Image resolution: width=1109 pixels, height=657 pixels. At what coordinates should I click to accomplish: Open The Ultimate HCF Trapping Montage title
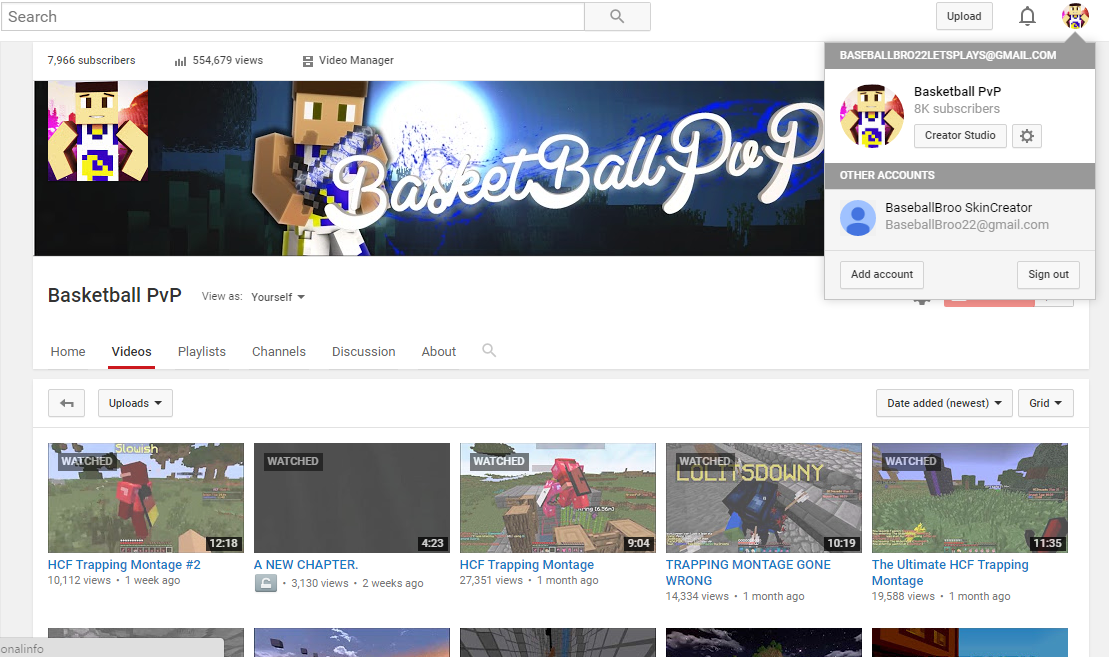tap(950, 572)
